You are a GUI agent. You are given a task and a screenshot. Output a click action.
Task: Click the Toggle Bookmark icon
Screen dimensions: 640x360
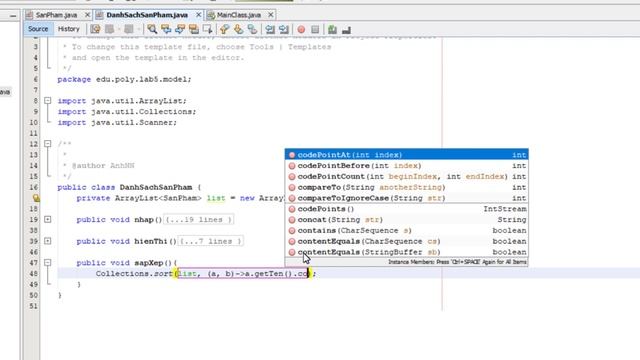point(252,29)
